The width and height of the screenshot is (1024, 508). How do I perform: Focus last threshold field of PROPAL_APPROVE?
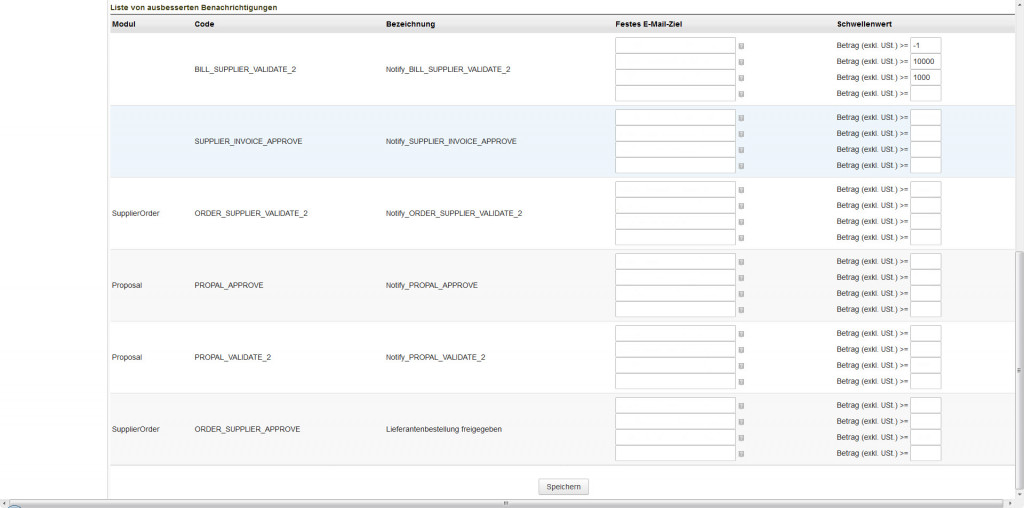pyautogui.click(x=925, y=310)
